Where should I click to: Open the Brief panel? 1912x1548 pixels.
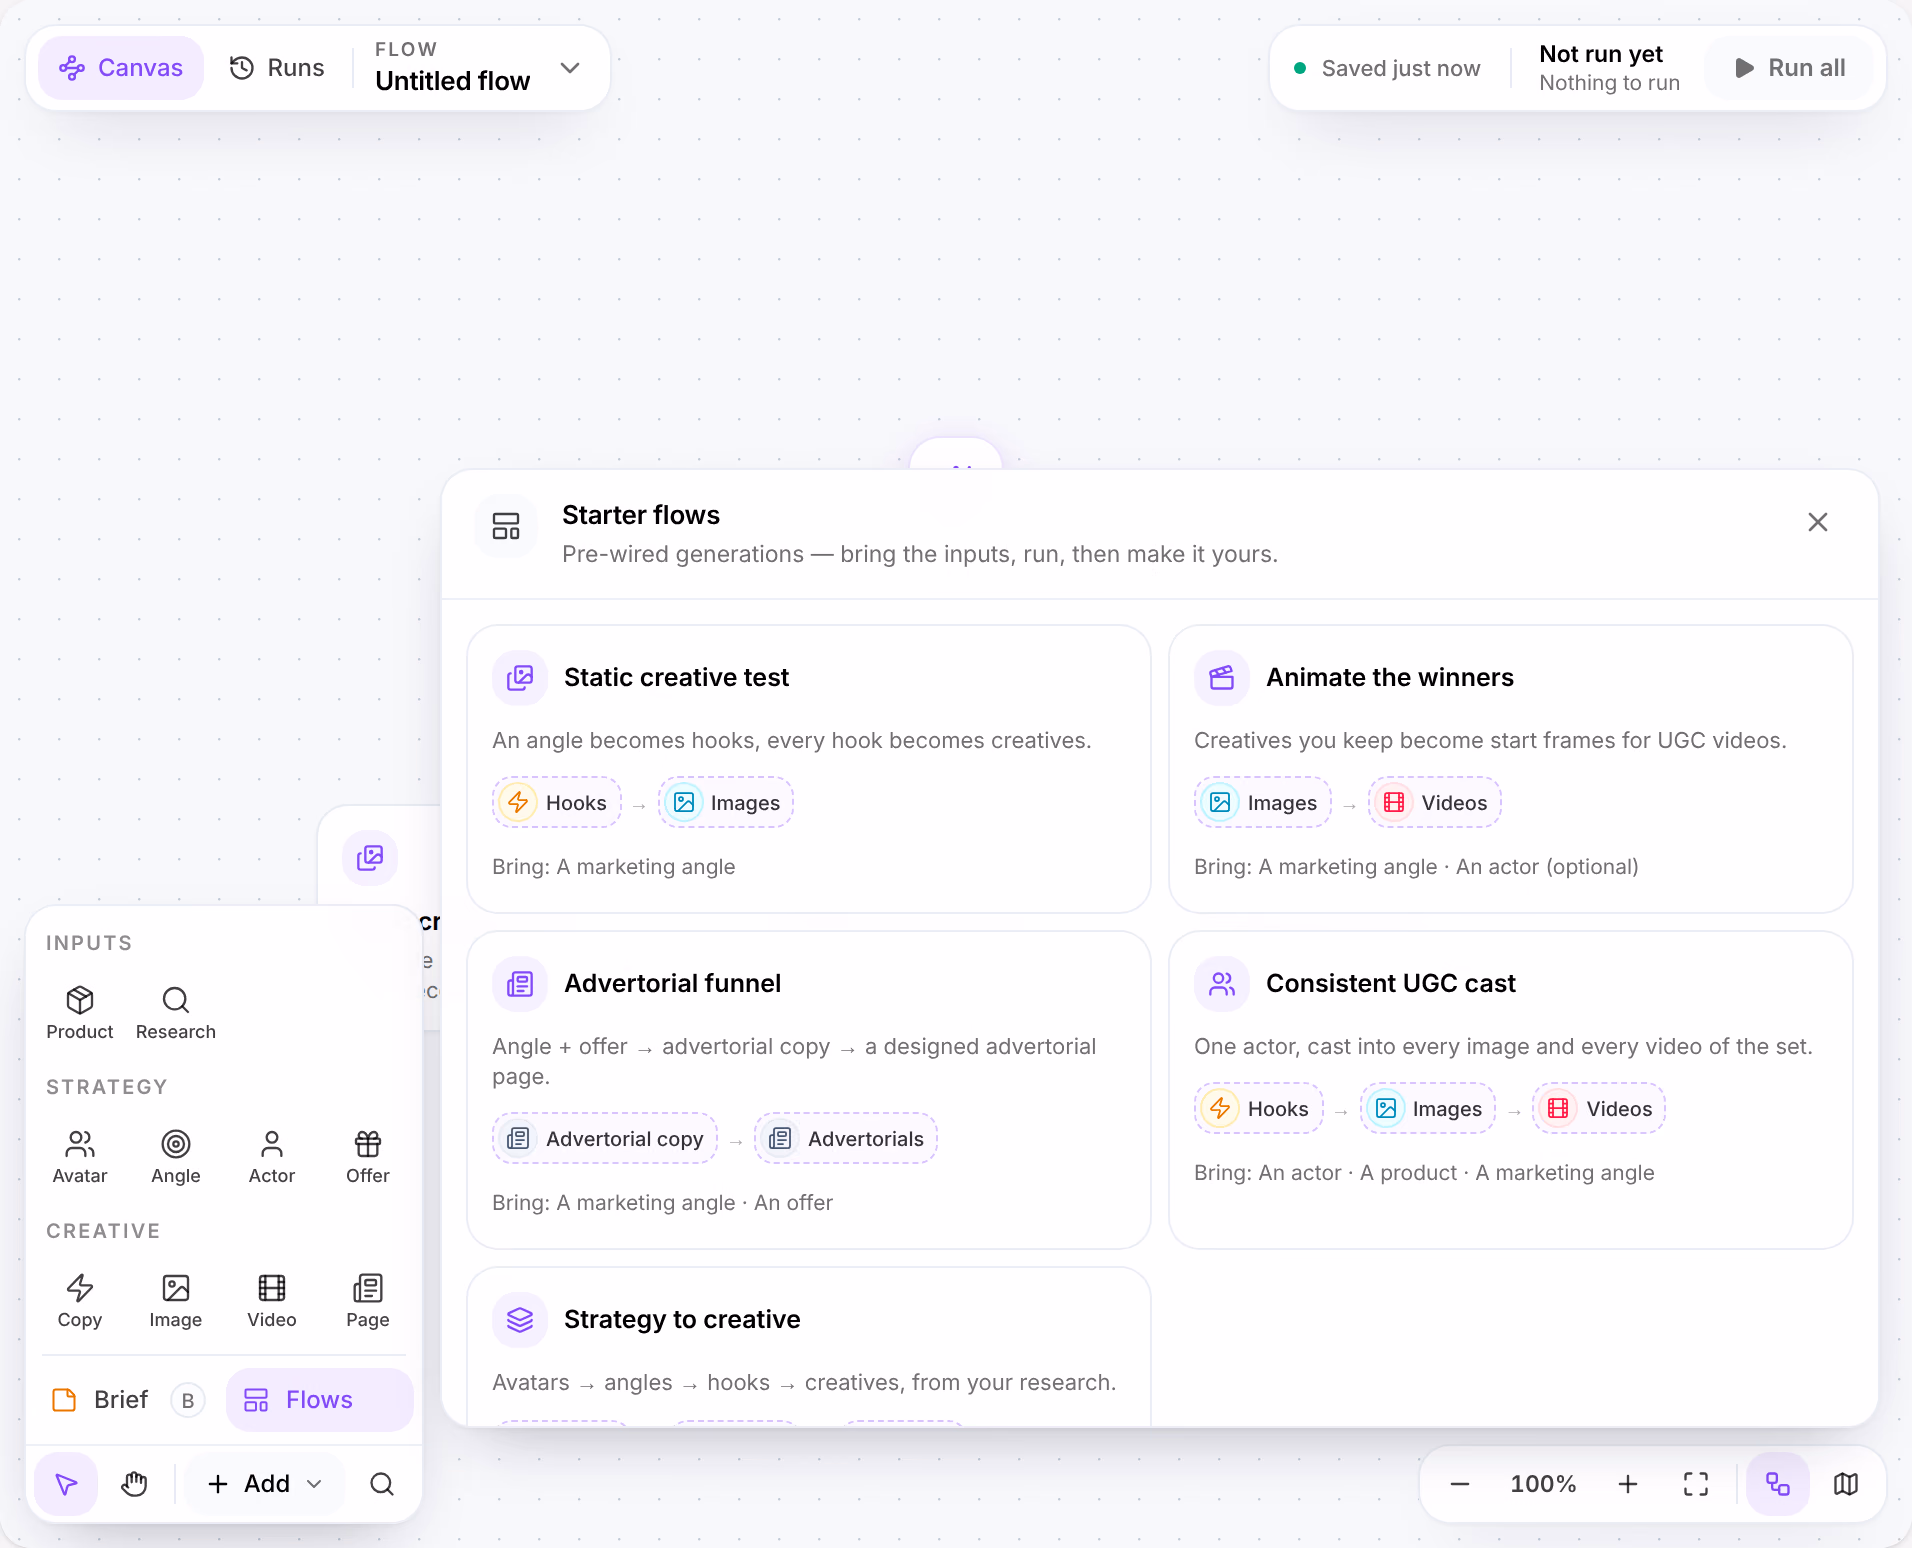click(127, 1400)
